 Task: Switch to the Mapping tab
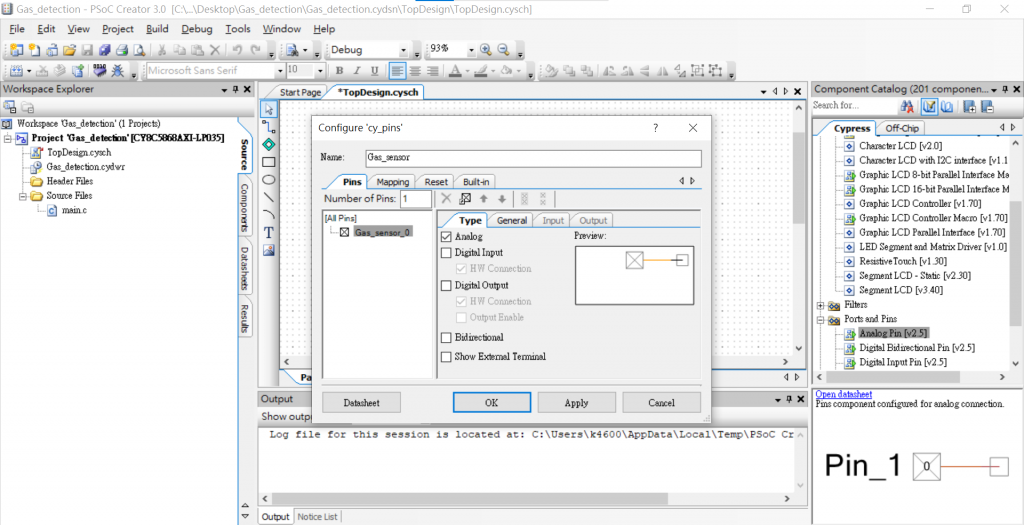coord(392,182)
